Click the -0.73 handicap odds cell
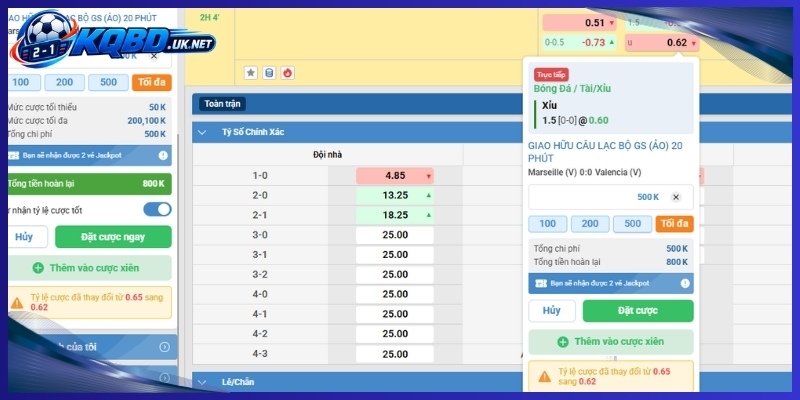 click(580, 42)
